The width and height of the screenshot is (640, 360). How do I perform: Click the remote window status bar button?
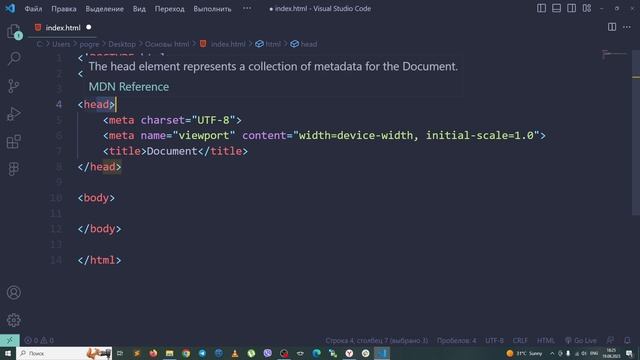coord(9,340)
